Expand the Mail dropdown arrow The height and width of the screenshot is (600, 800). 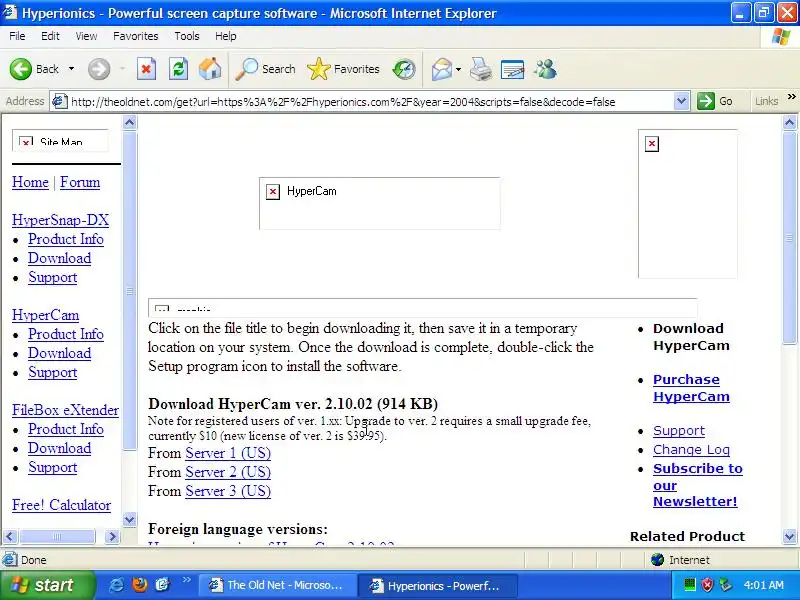(458, 69)
